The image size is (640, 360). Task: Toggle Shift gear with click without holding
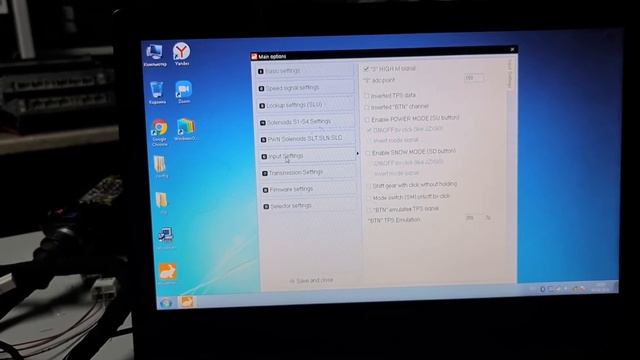tap(369, 186)
